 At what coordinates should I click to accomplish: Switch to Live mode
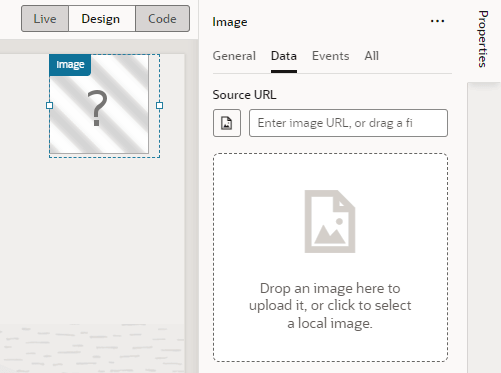coord(45,19)
